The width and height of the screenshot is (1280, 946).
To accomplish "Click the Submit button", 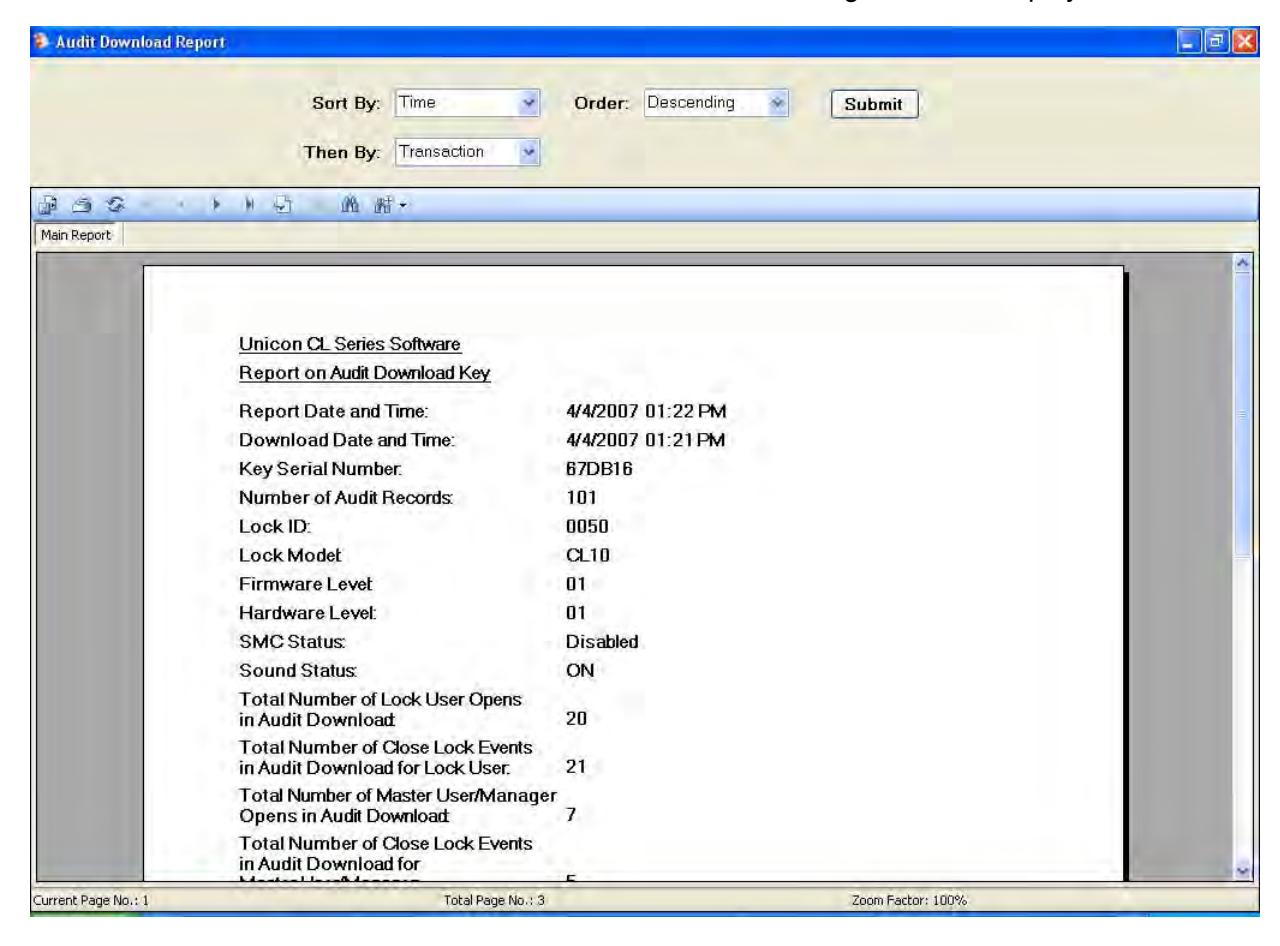I will (x=874, y=104).
